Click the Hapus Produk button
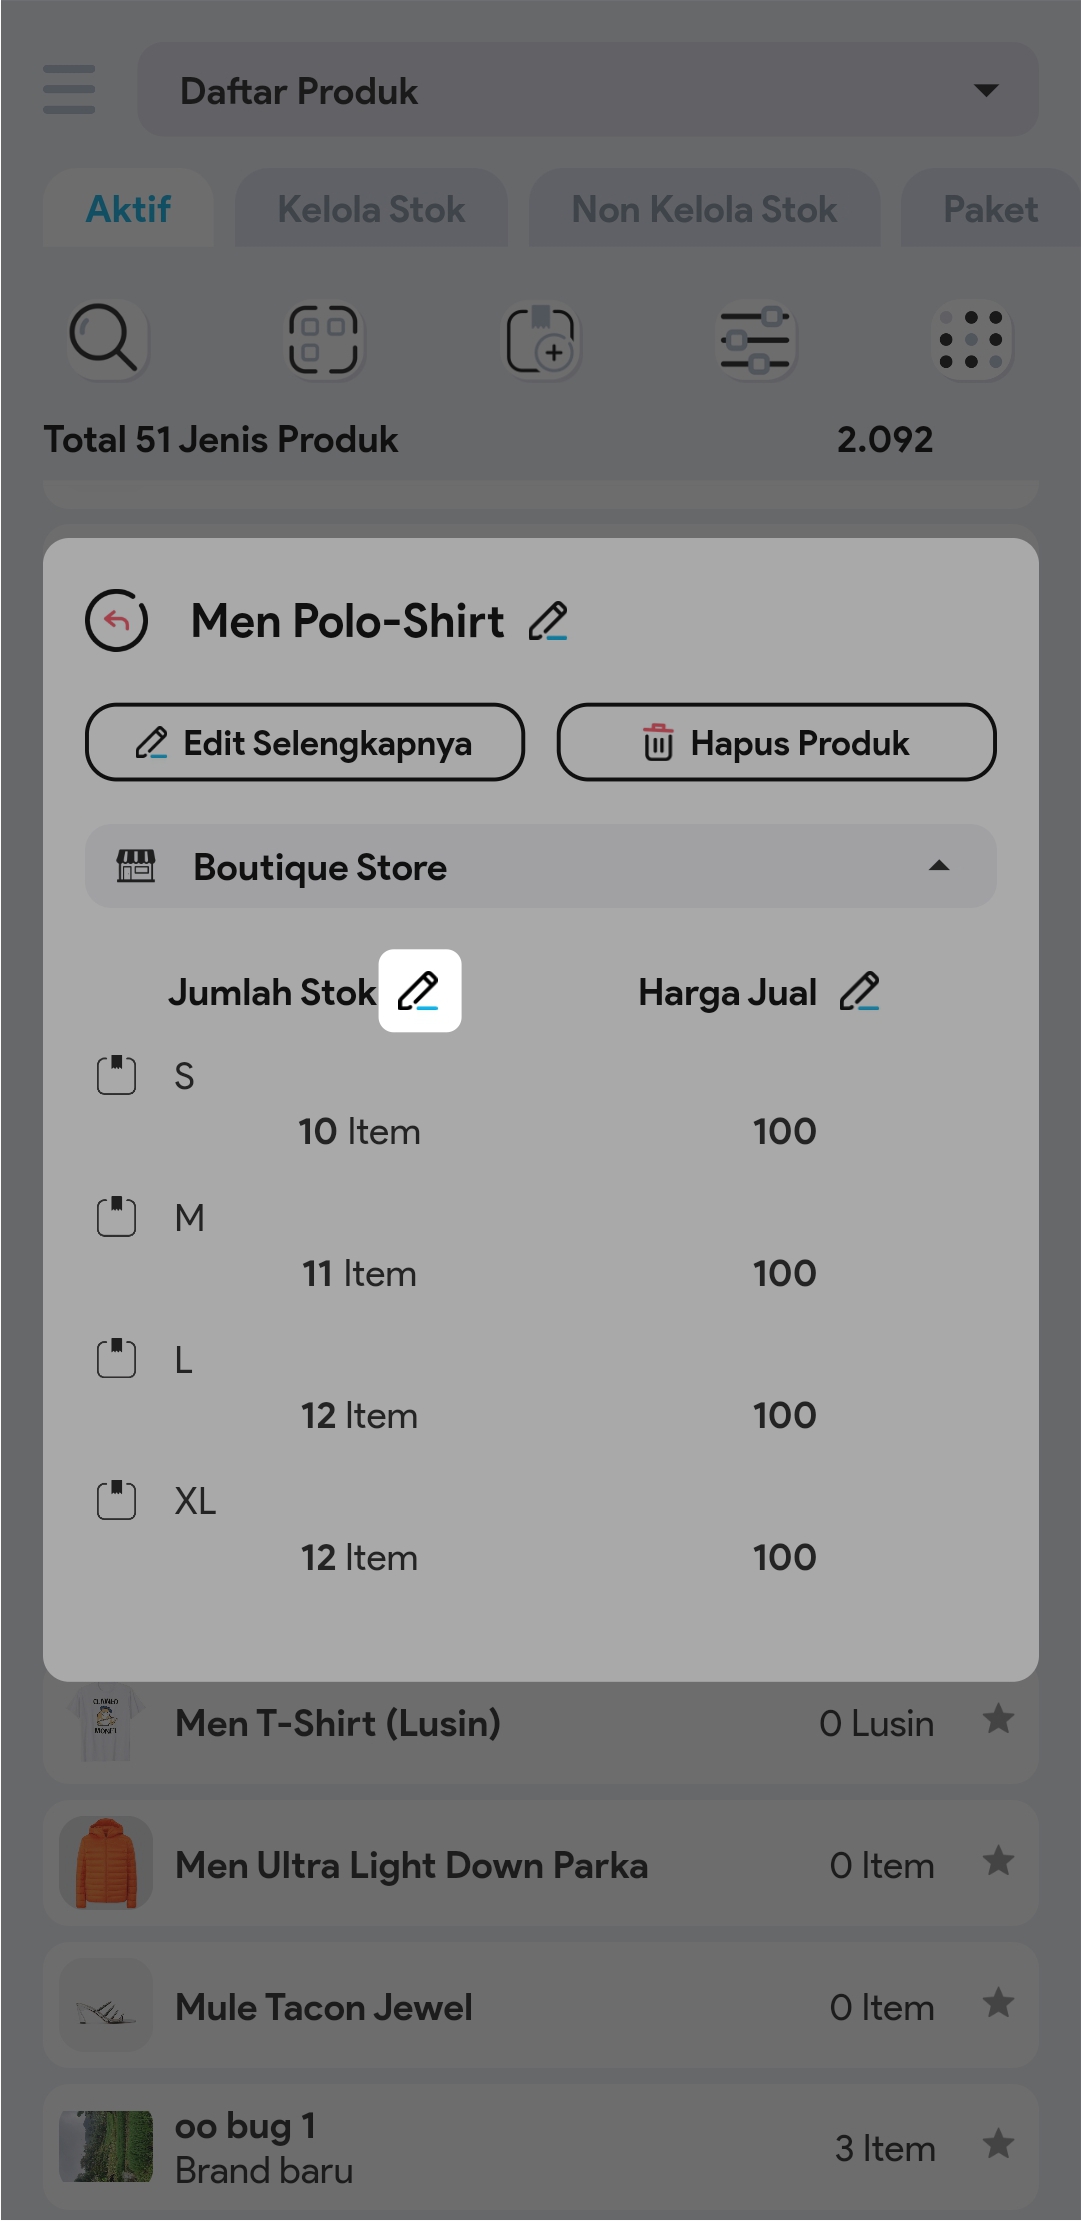Screen dimensions: 1081x2221 776,743
